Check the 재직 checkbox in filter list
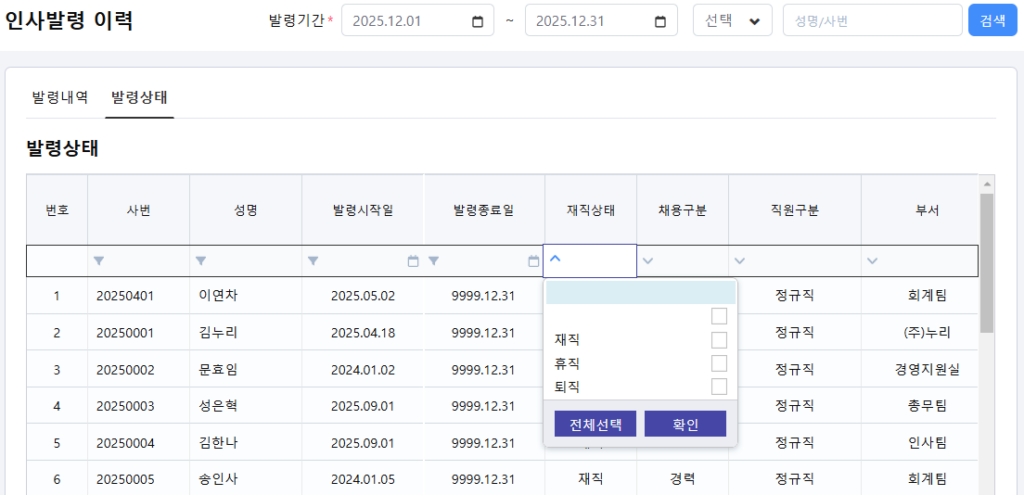1024x495 pixels. pyautogui.click(x=718, y=340)
